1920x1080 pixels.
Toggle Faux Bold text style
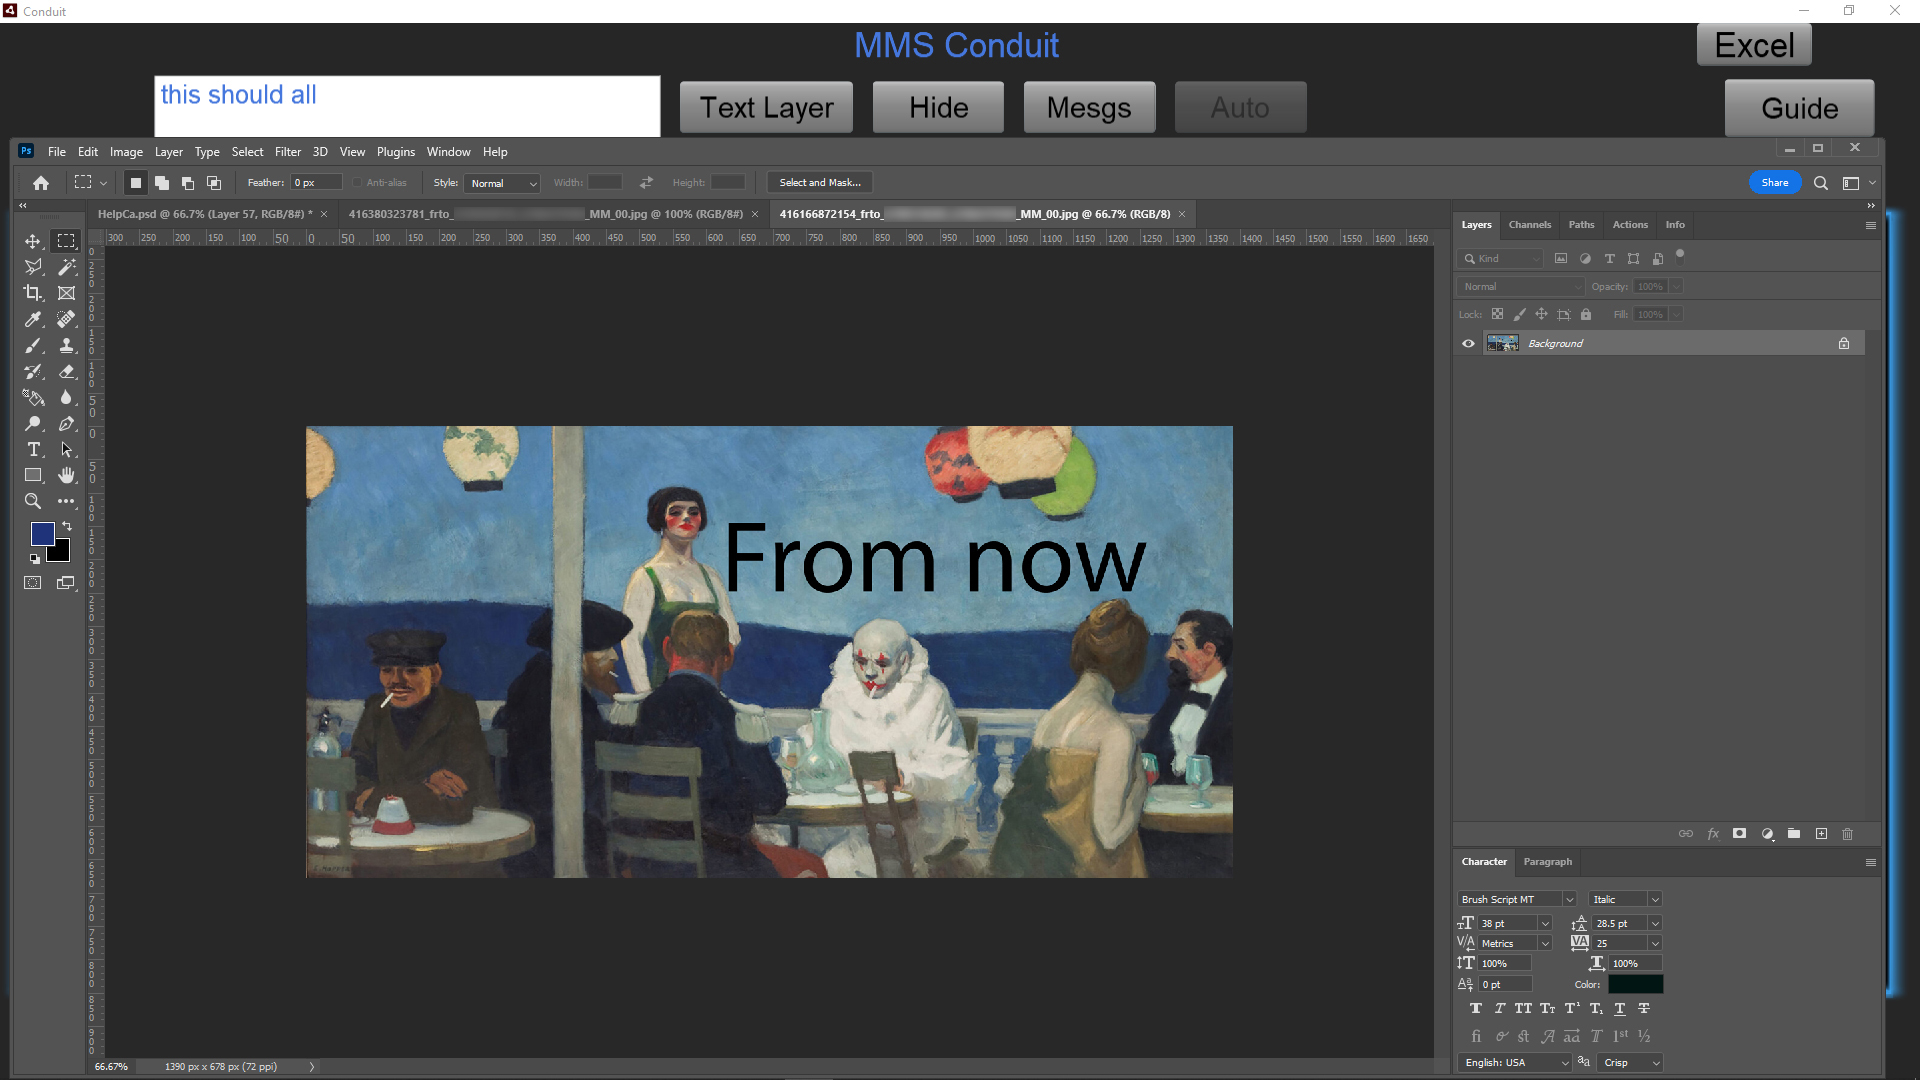[1476, 1009]
